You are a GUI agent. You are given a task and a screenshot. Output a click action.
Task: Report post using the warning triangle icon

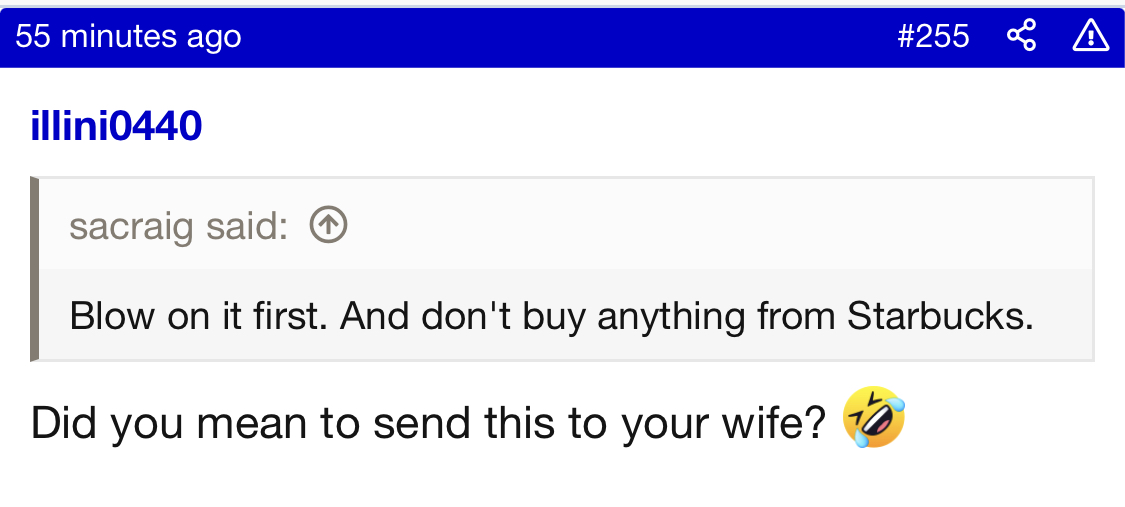pyautogui.click(x=1089, y=37)
